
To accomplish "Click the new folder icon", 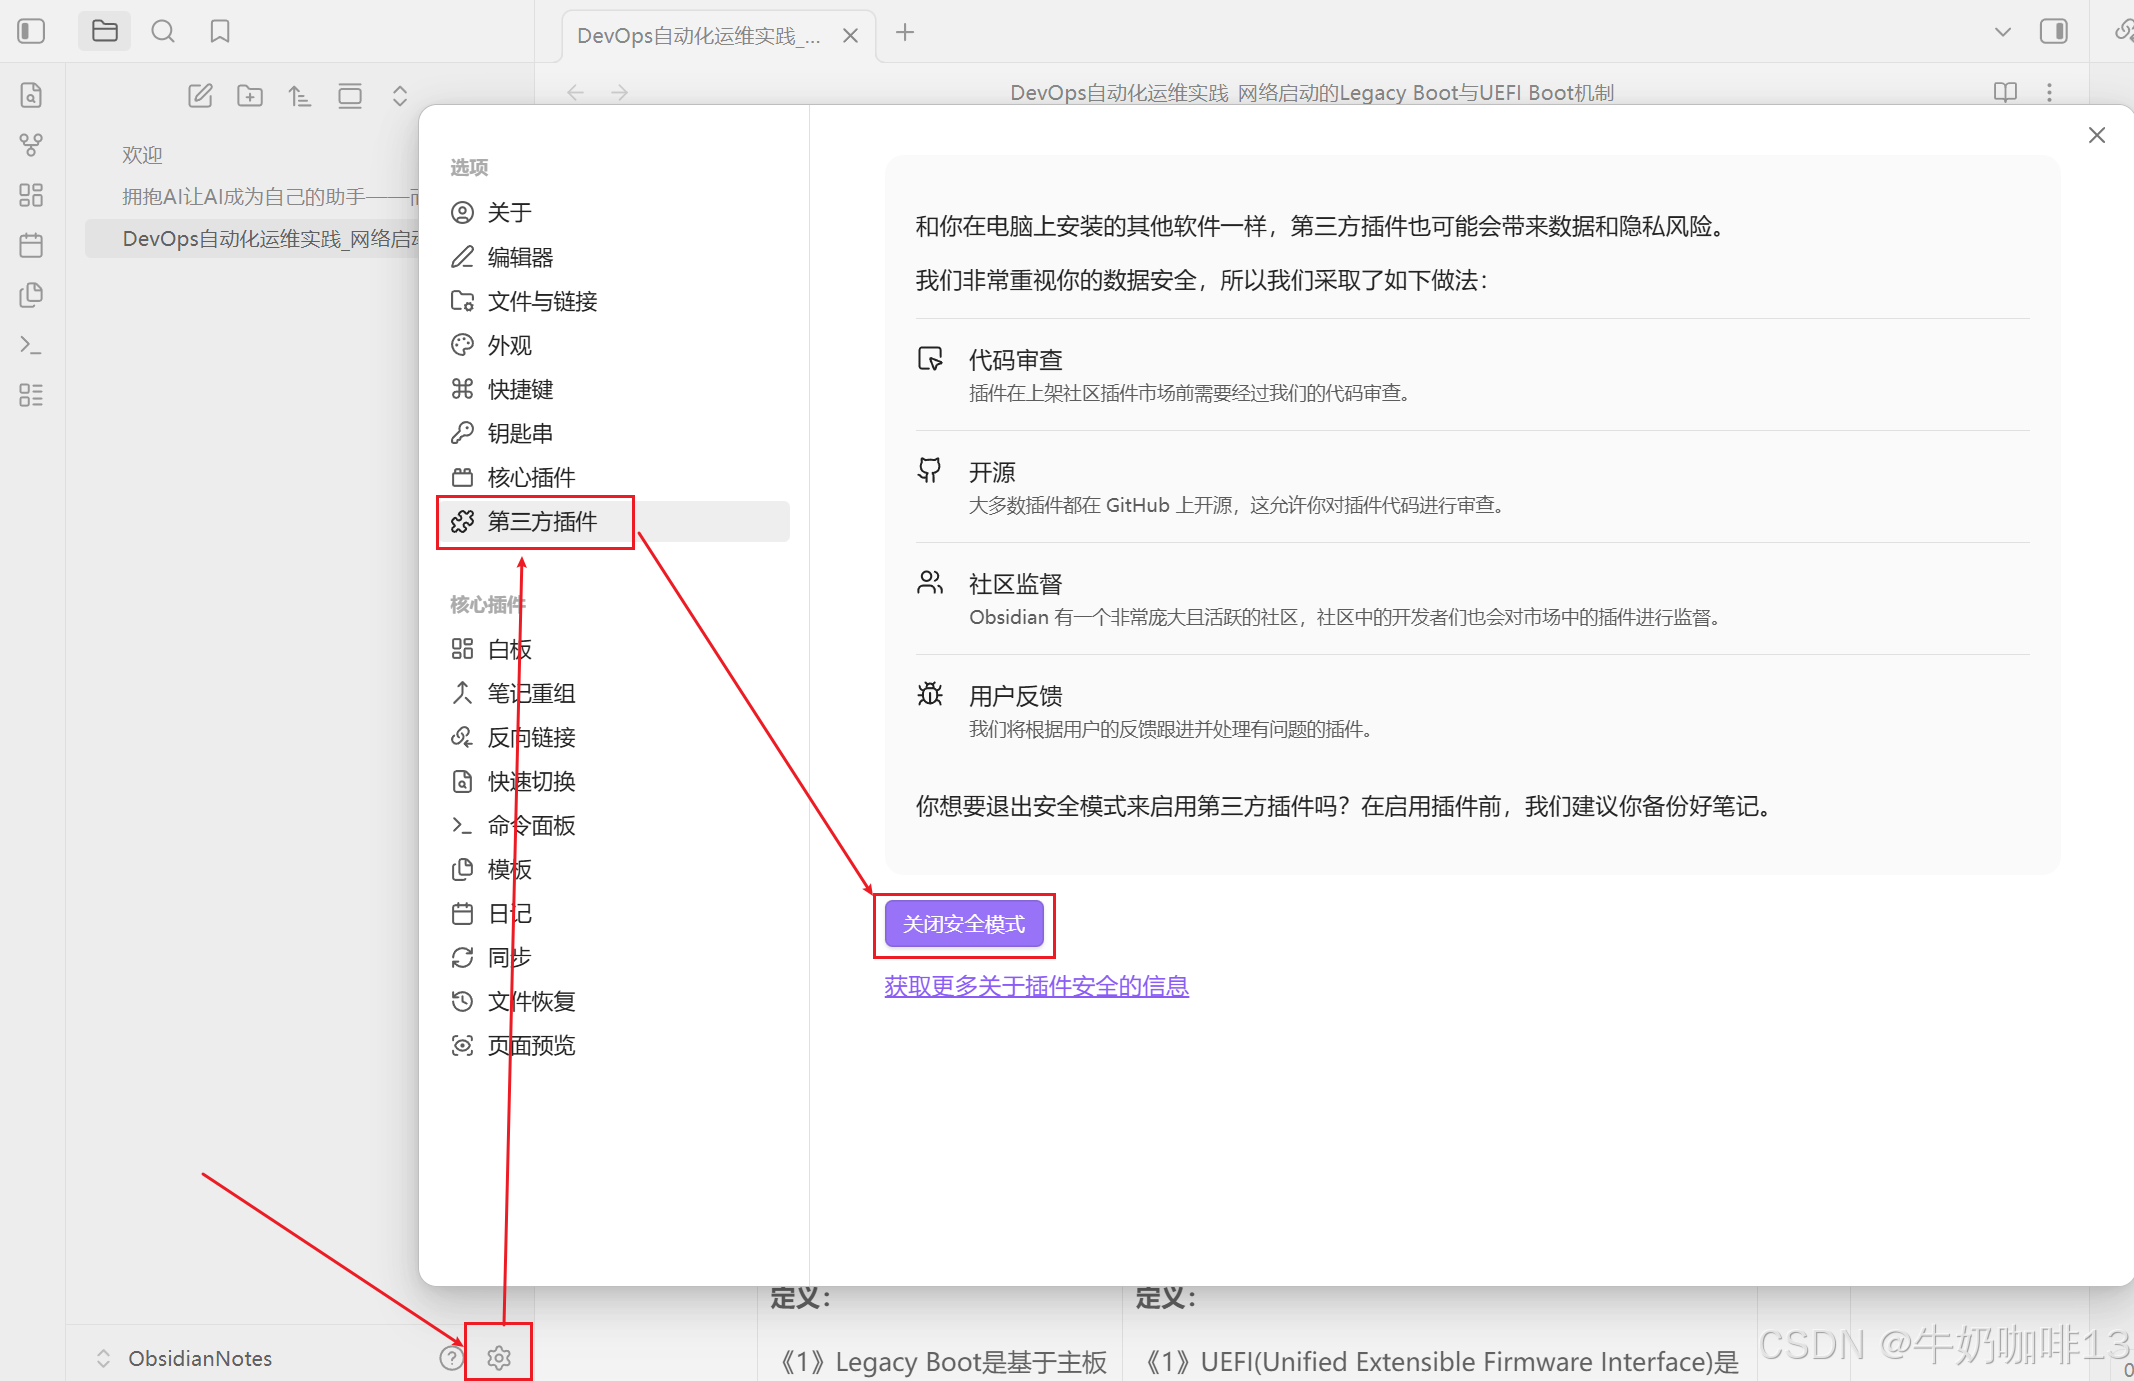I will click(x=250, y=96).
